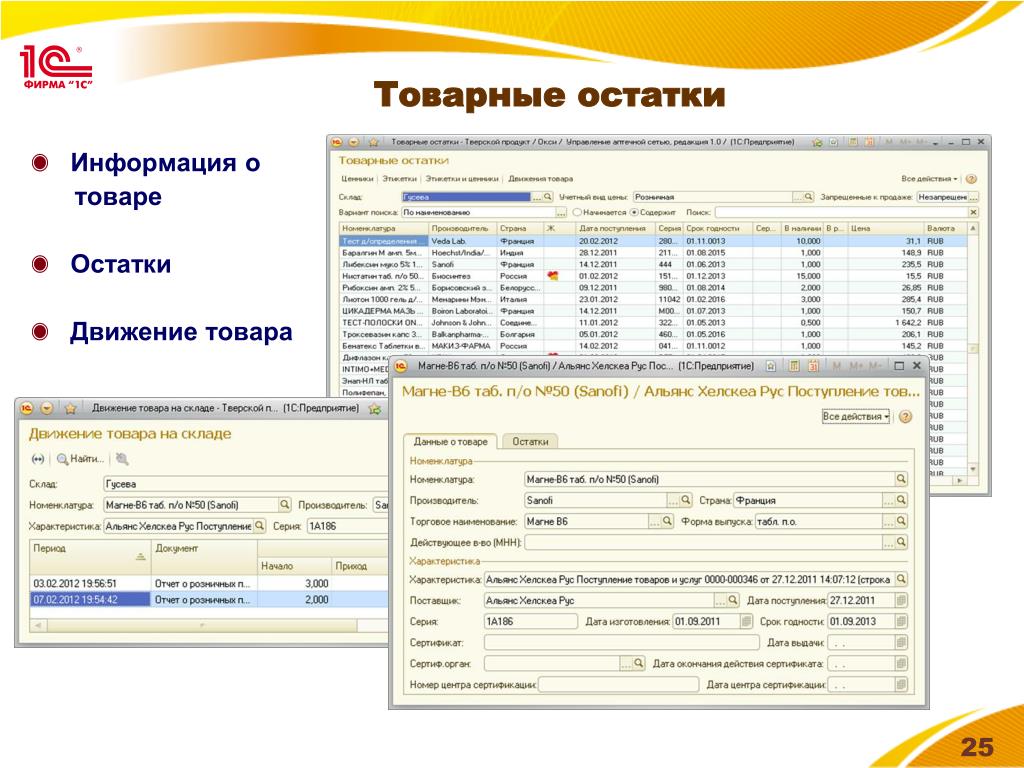Open magnifier lookup for Сертиф.орган
The width and height of the screenshot is (1024, 768).
pos(639,664)
